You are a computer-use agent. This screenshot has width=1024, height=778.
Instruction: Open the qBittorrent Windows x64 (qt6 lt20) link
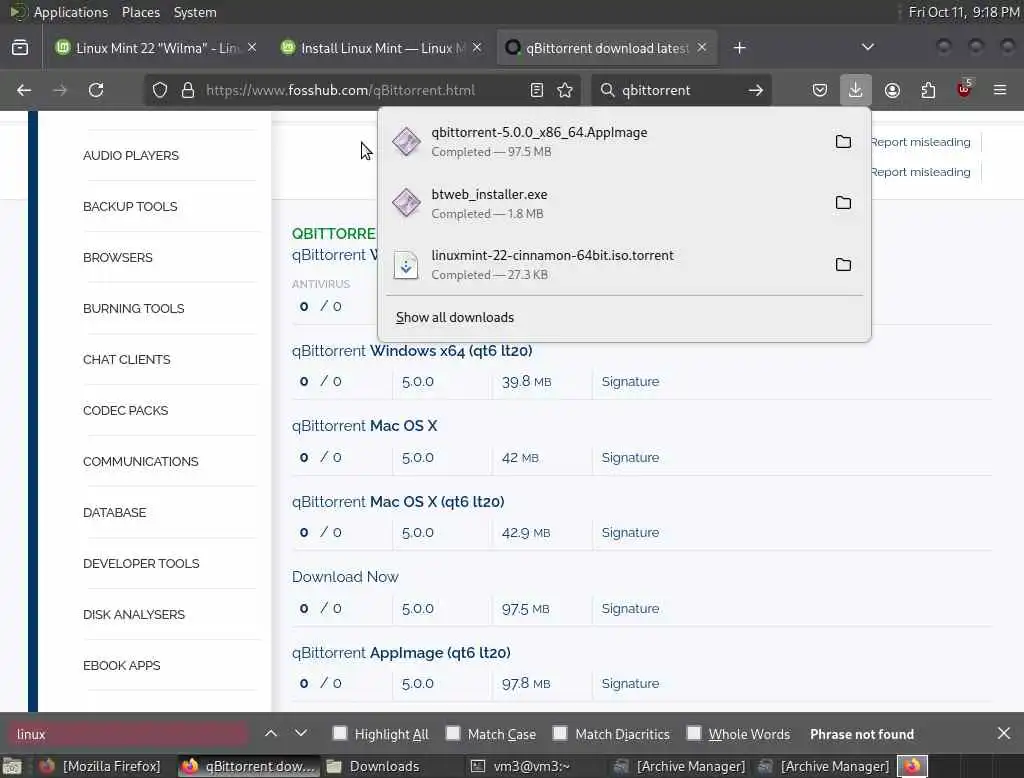click(411, 351)
